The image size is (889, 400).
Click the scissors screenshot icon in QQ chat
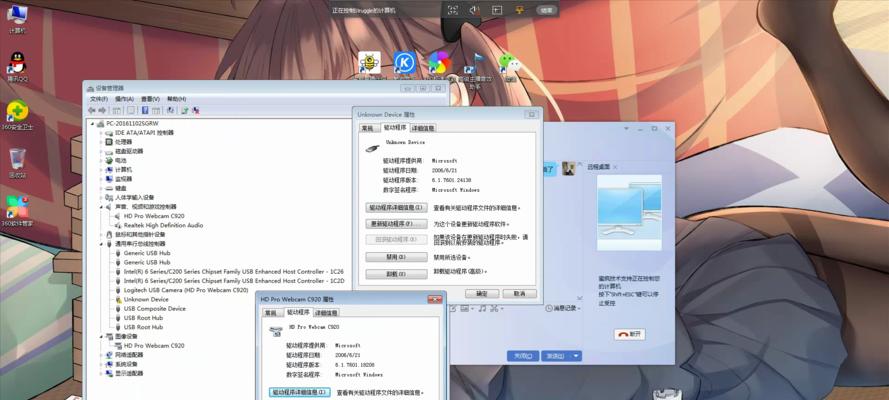point(495,308)
